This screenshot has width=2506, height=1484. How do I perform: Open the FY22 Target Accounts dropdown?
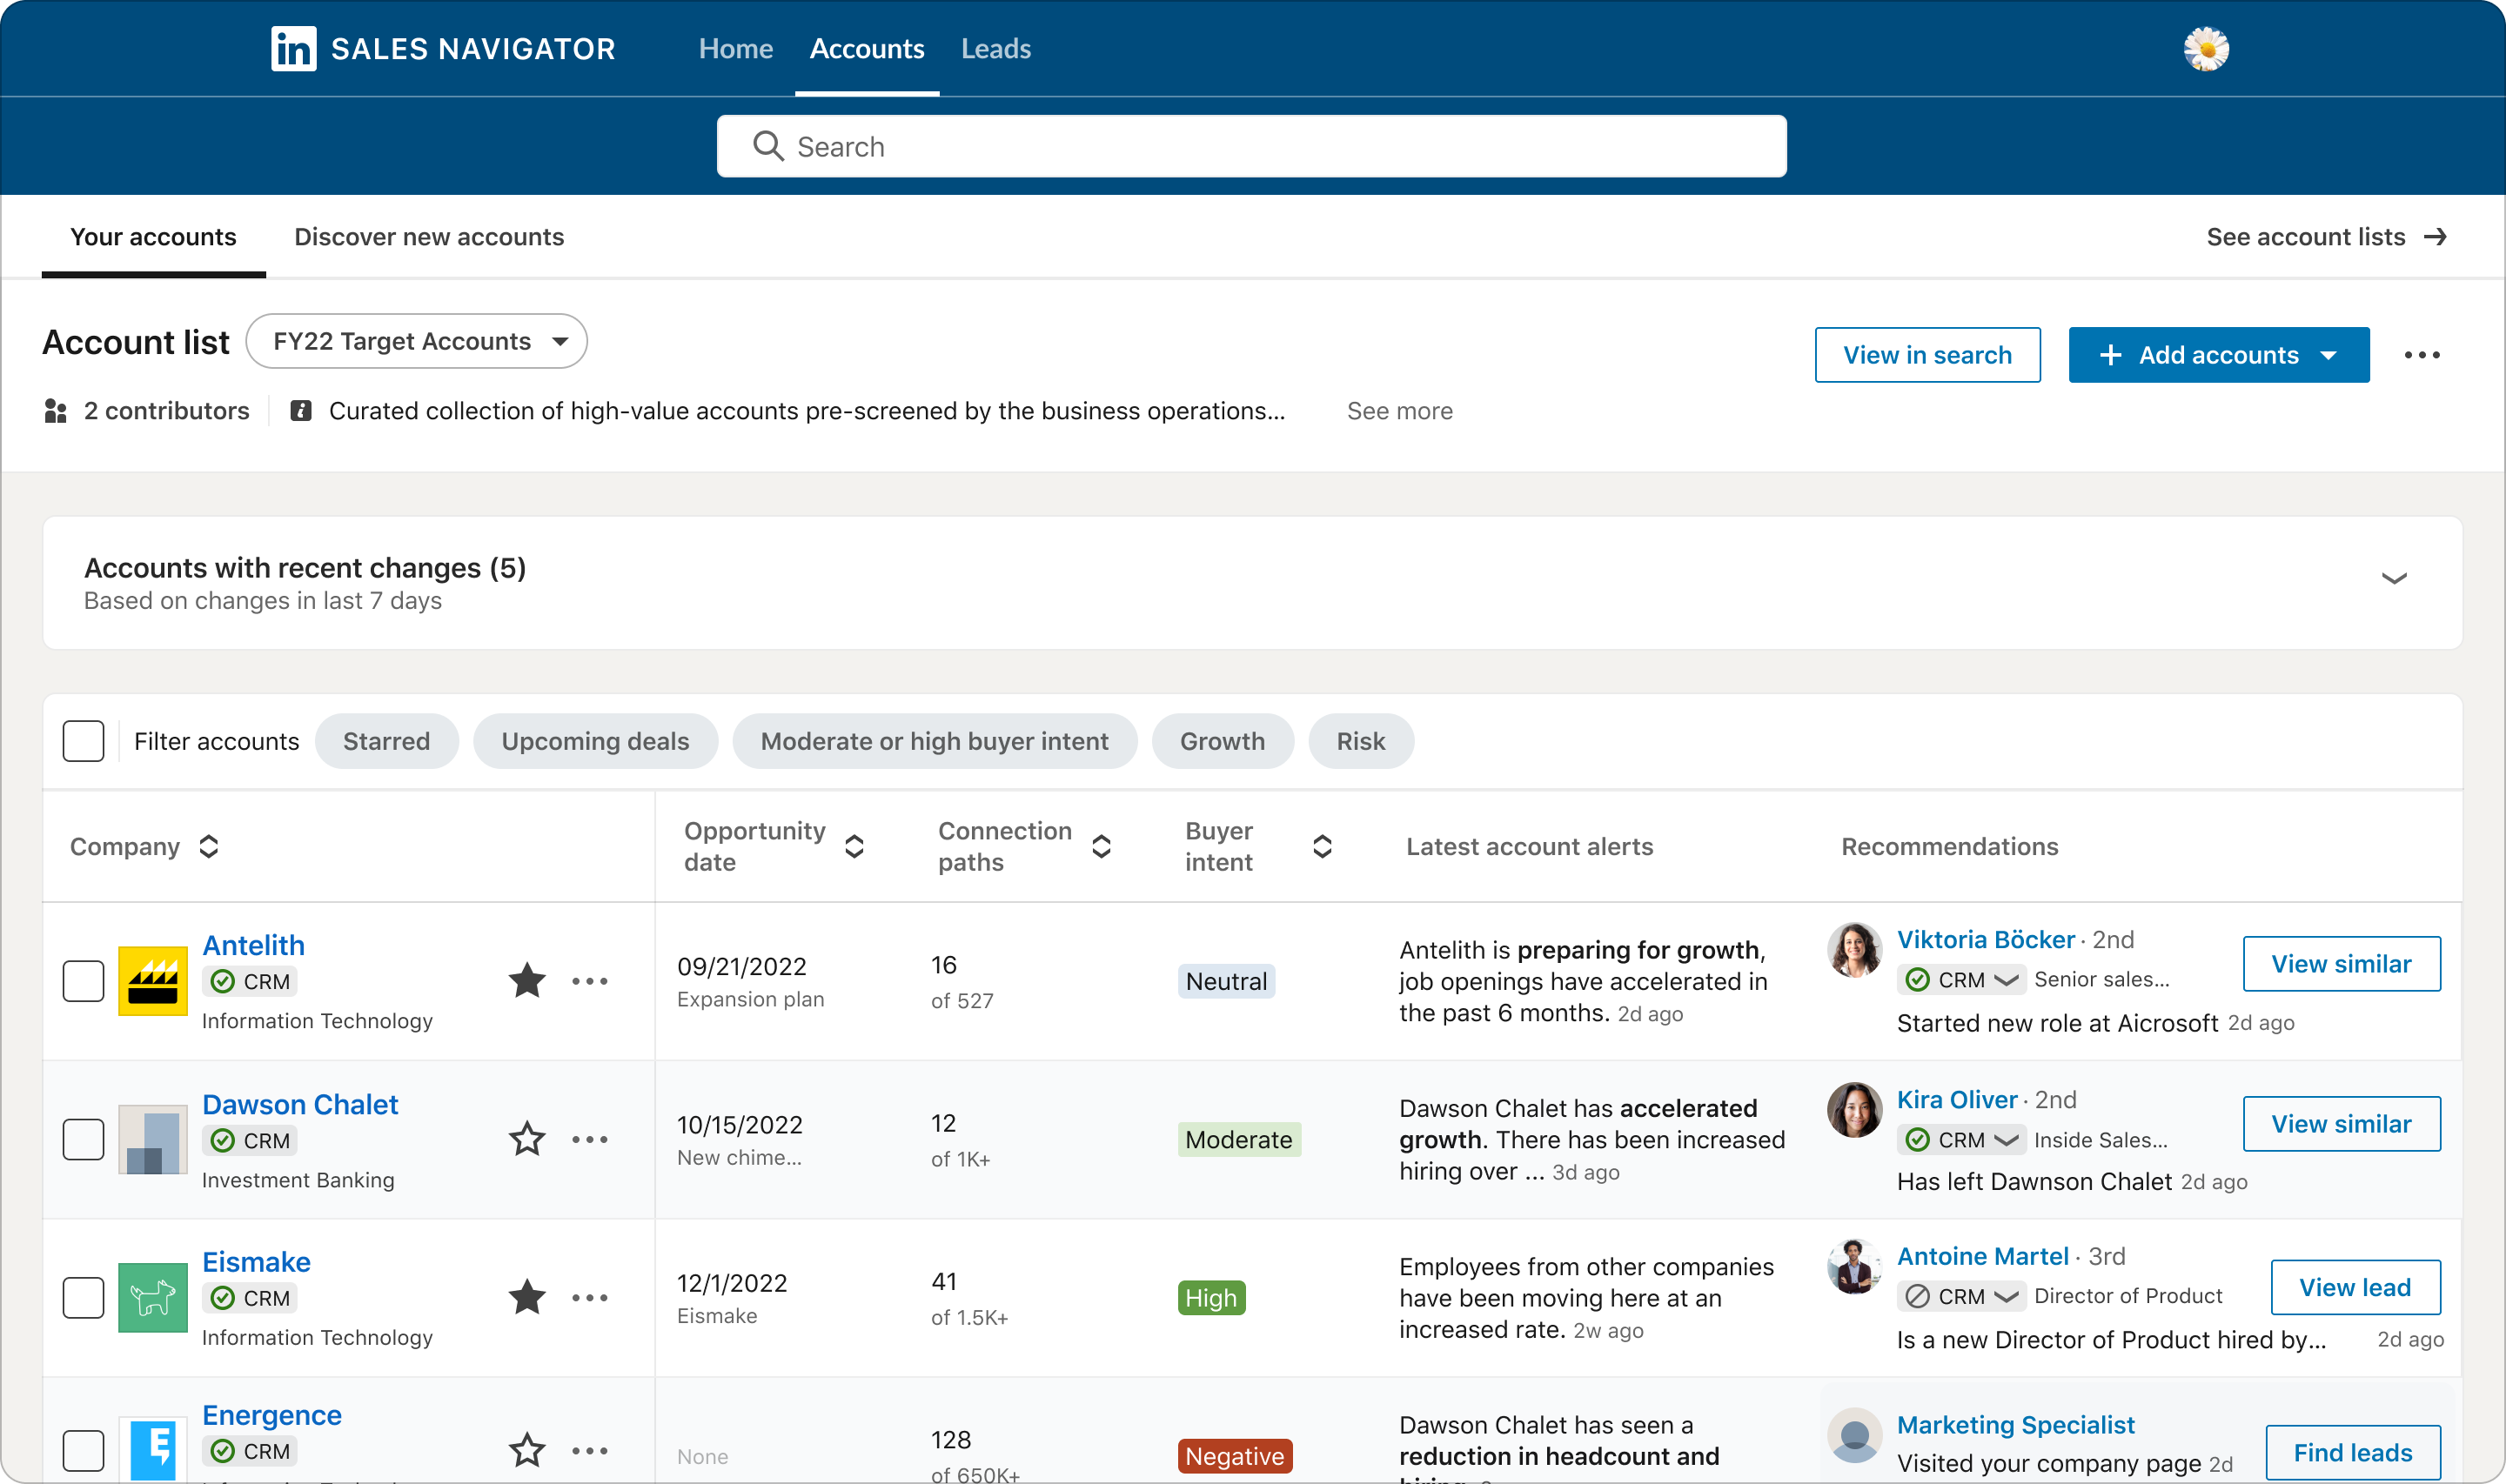tap(417, 341)
